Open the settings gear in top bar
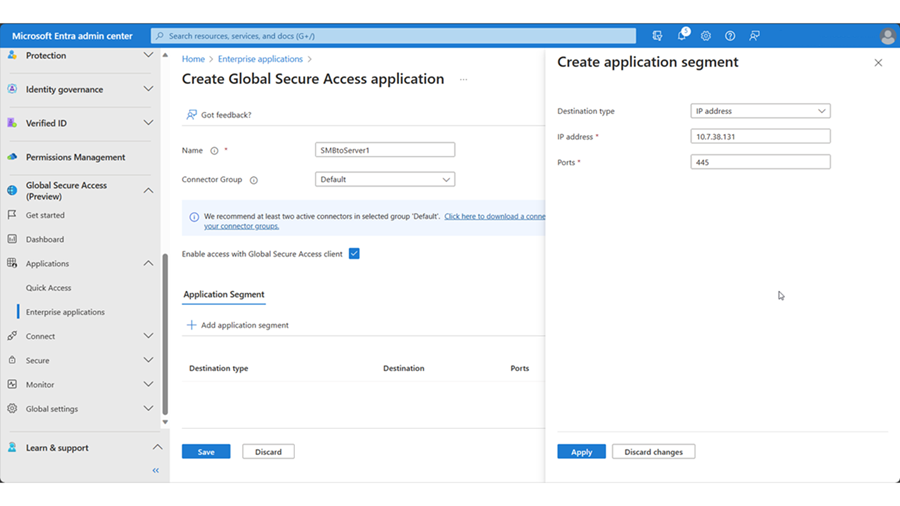900x506 pixels. pos(705,36)
